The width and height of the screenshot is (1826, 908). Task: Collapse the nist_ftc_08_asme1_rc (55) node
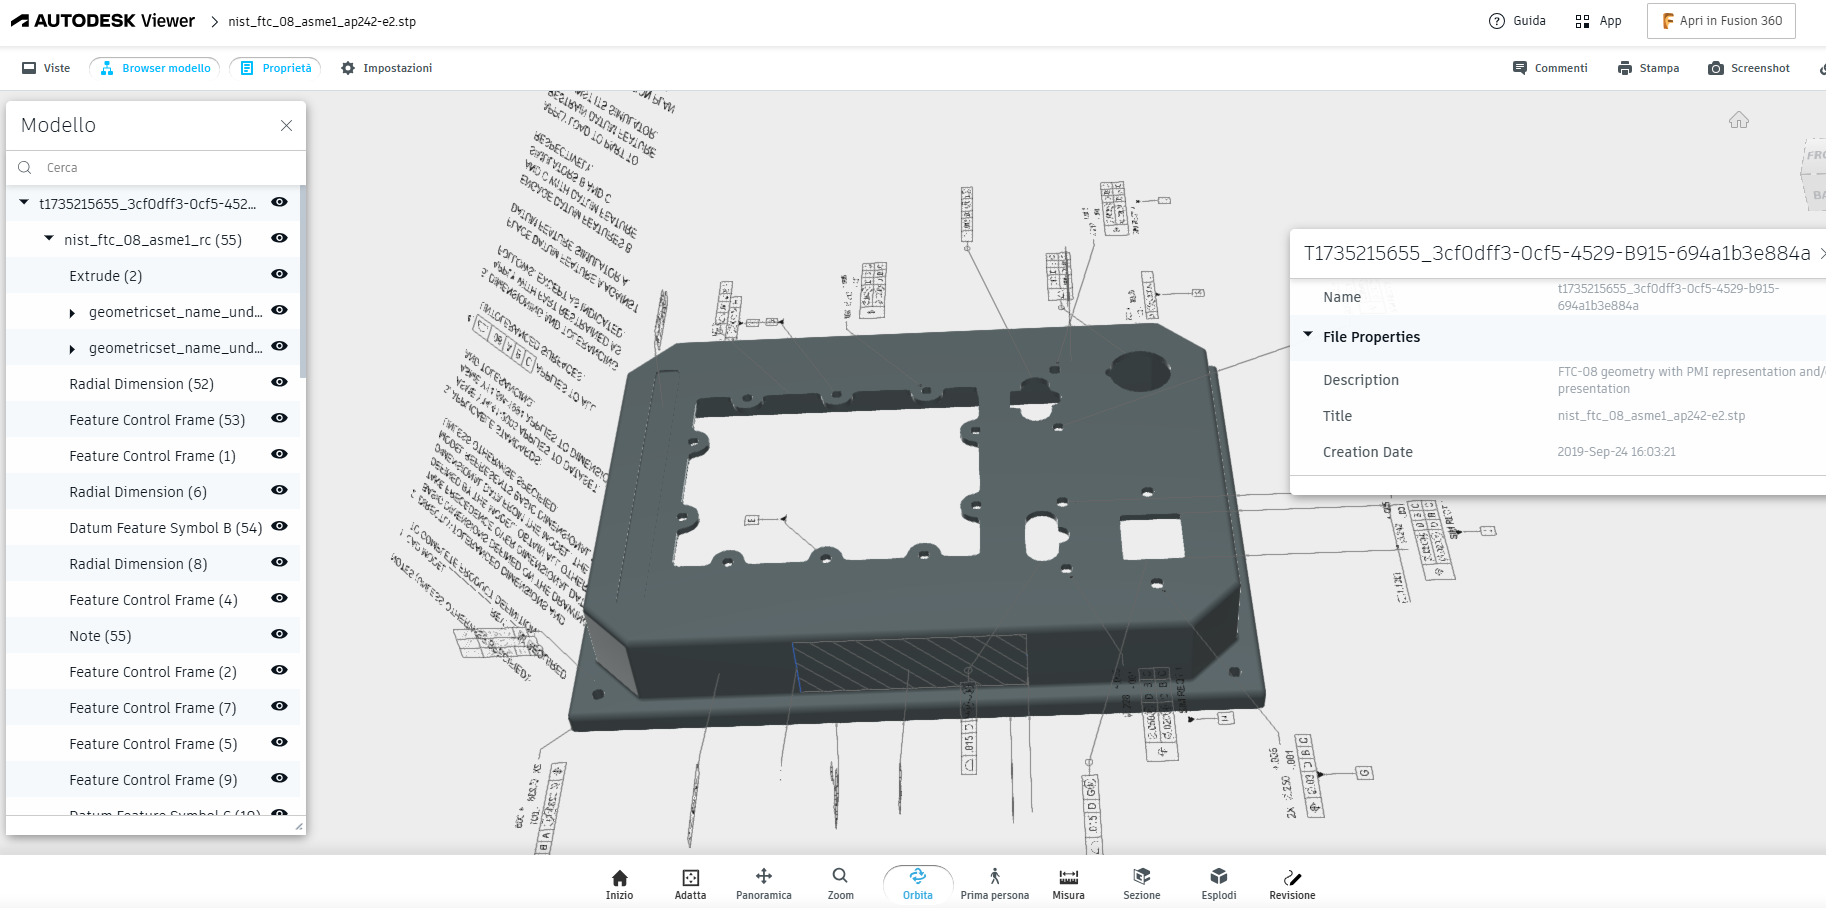[49, 238]
